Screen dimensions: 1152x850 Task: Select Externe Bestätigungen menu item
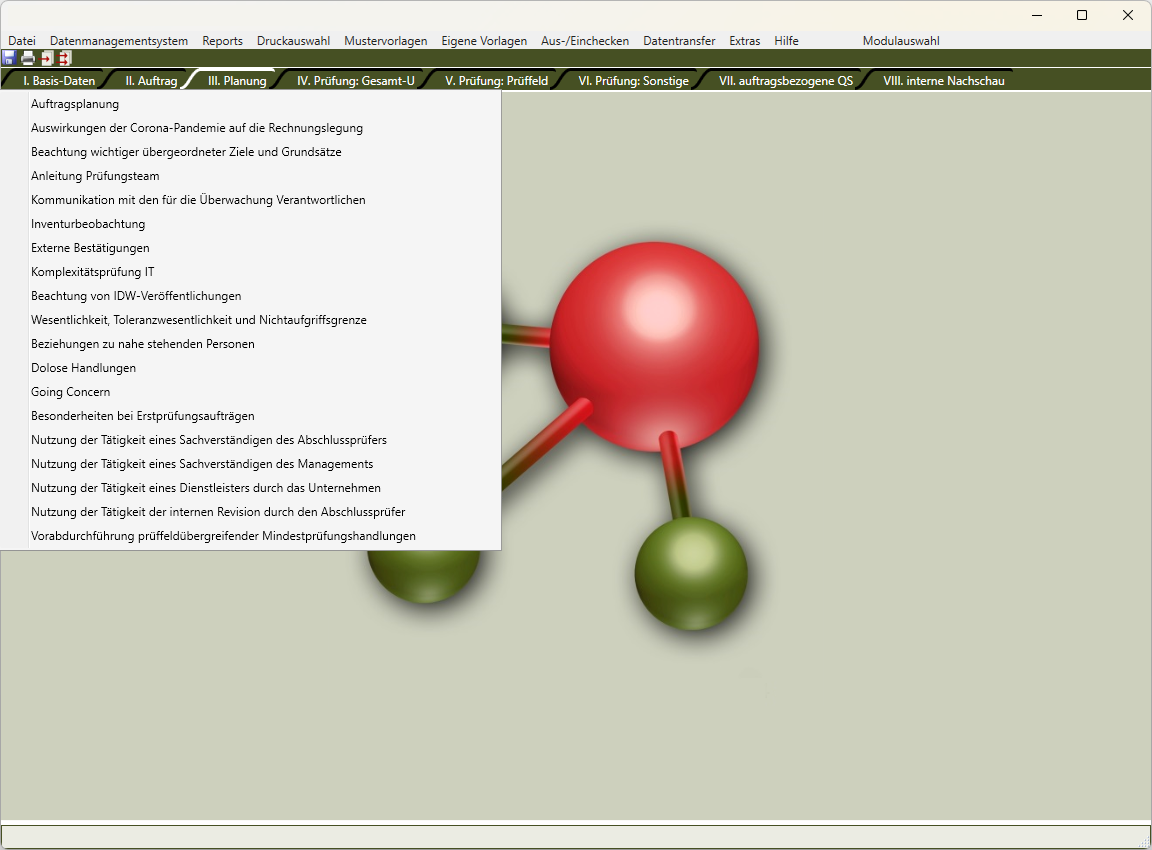[x=90, y=248]
